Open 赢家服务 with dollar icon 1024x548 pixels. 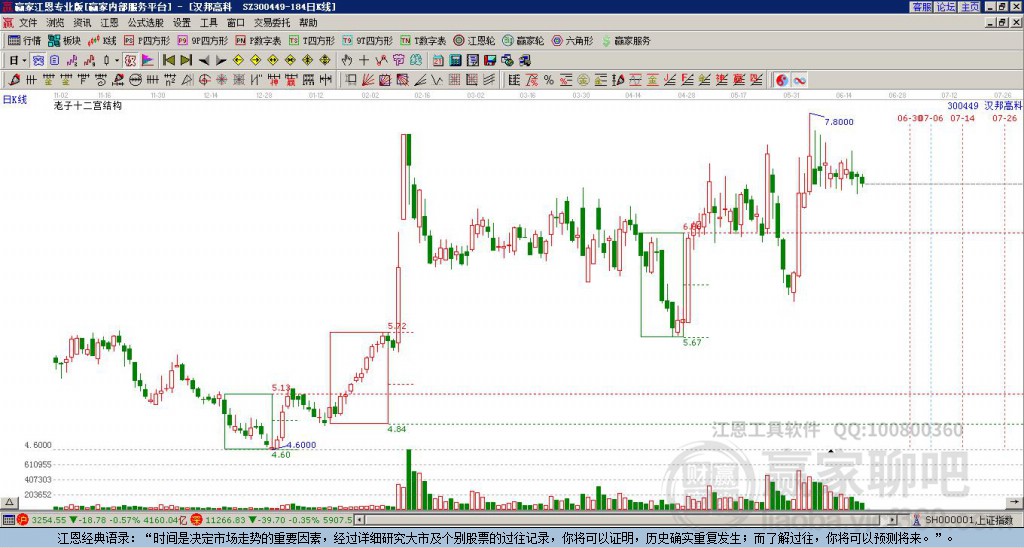[x=626, y=40]
